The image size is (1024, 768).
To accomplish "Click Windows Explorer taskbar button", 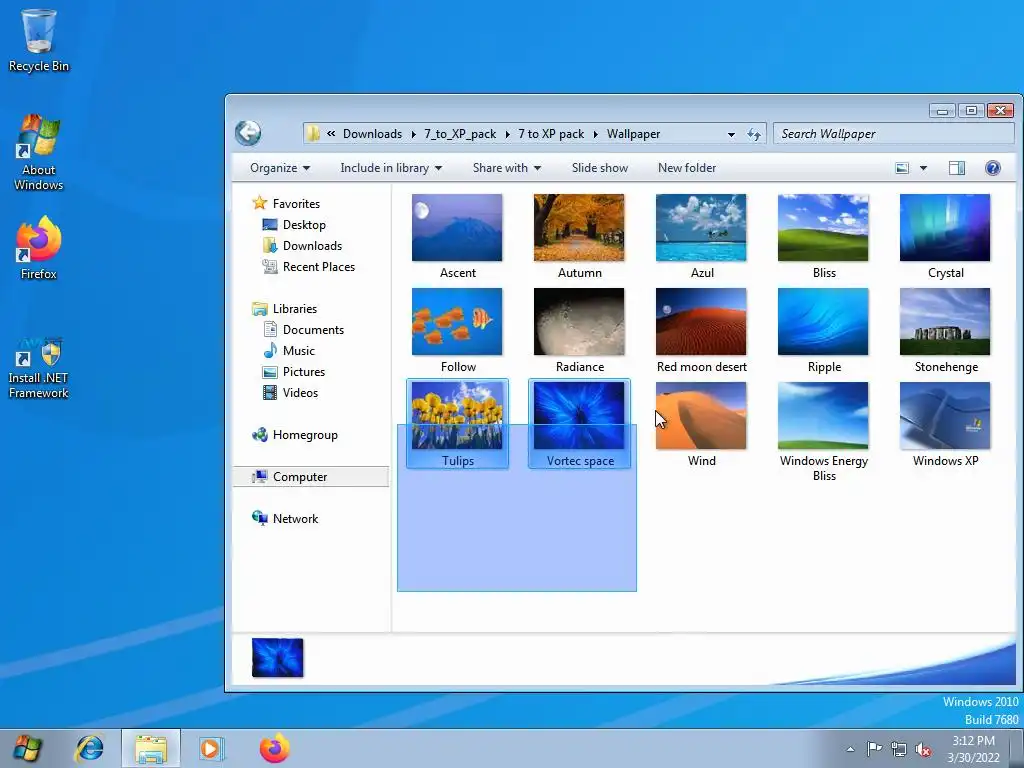I will click(151, 748).
